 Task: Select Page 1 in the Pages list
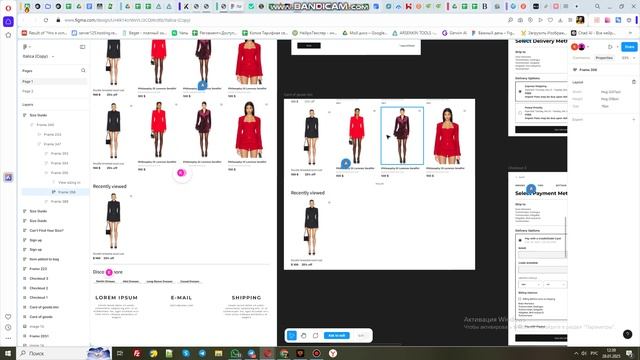[54, 82]
